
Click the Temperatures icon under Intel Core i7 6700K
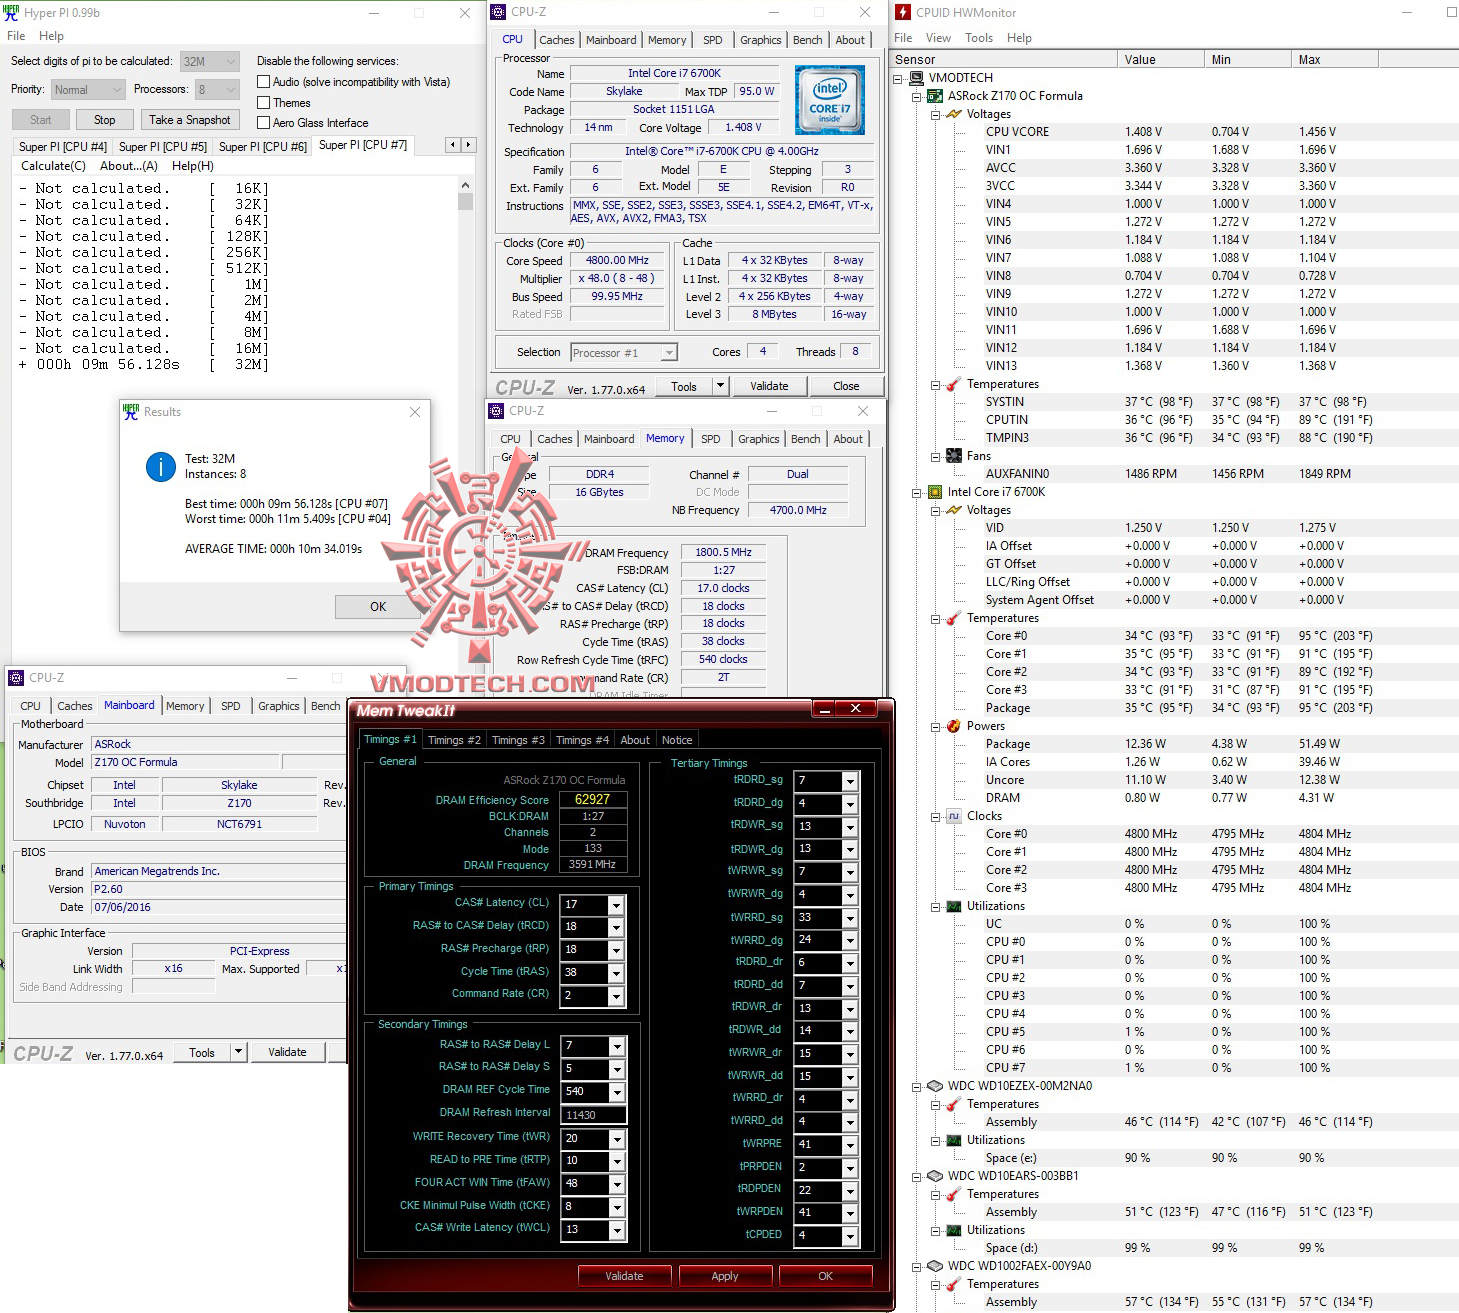click(952, 618)
